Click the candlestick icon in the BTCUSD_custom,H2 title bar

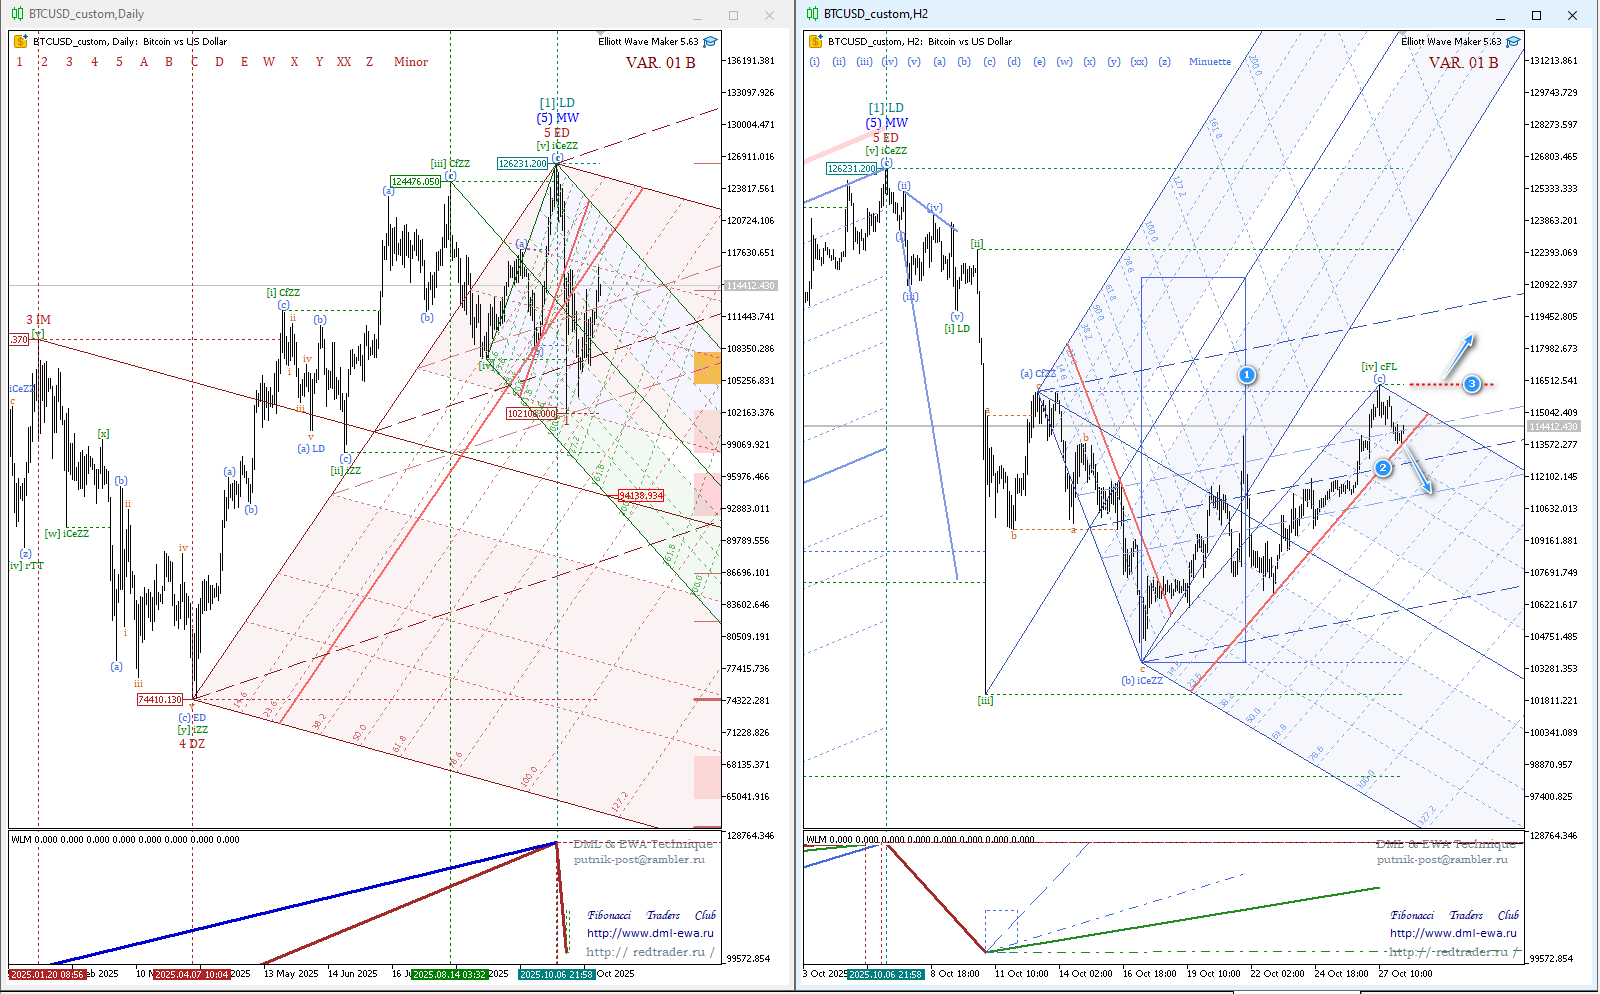coord(812,14)
